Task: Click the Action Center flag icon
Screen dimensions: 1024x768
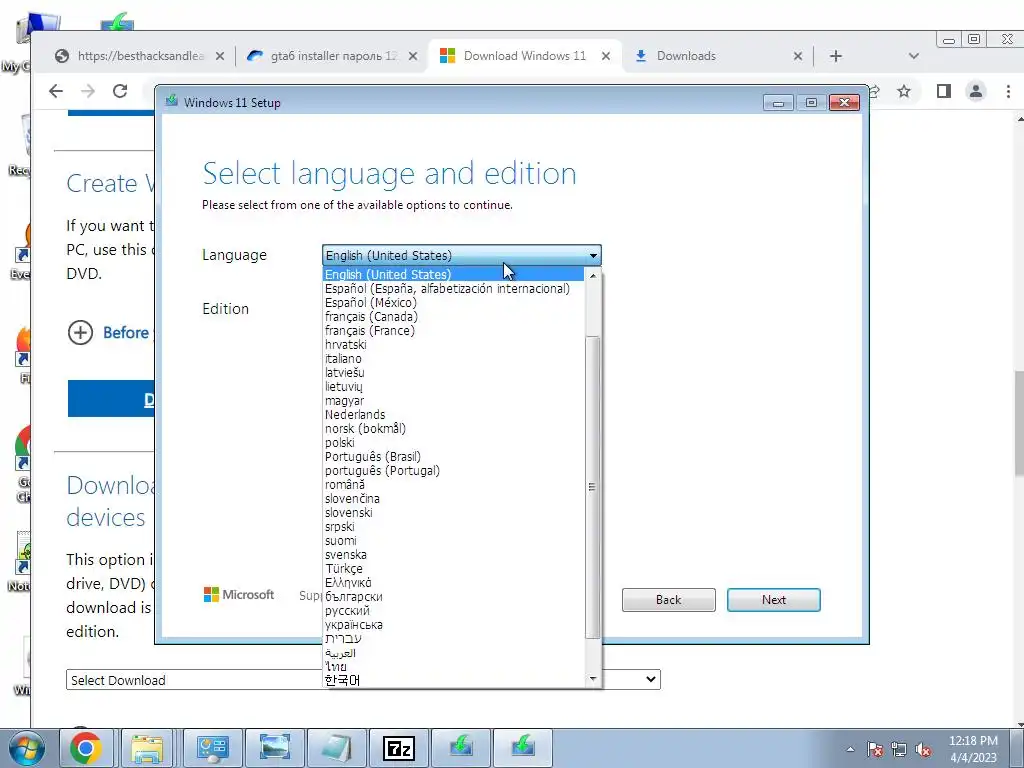Action: [x=874, y=749]
